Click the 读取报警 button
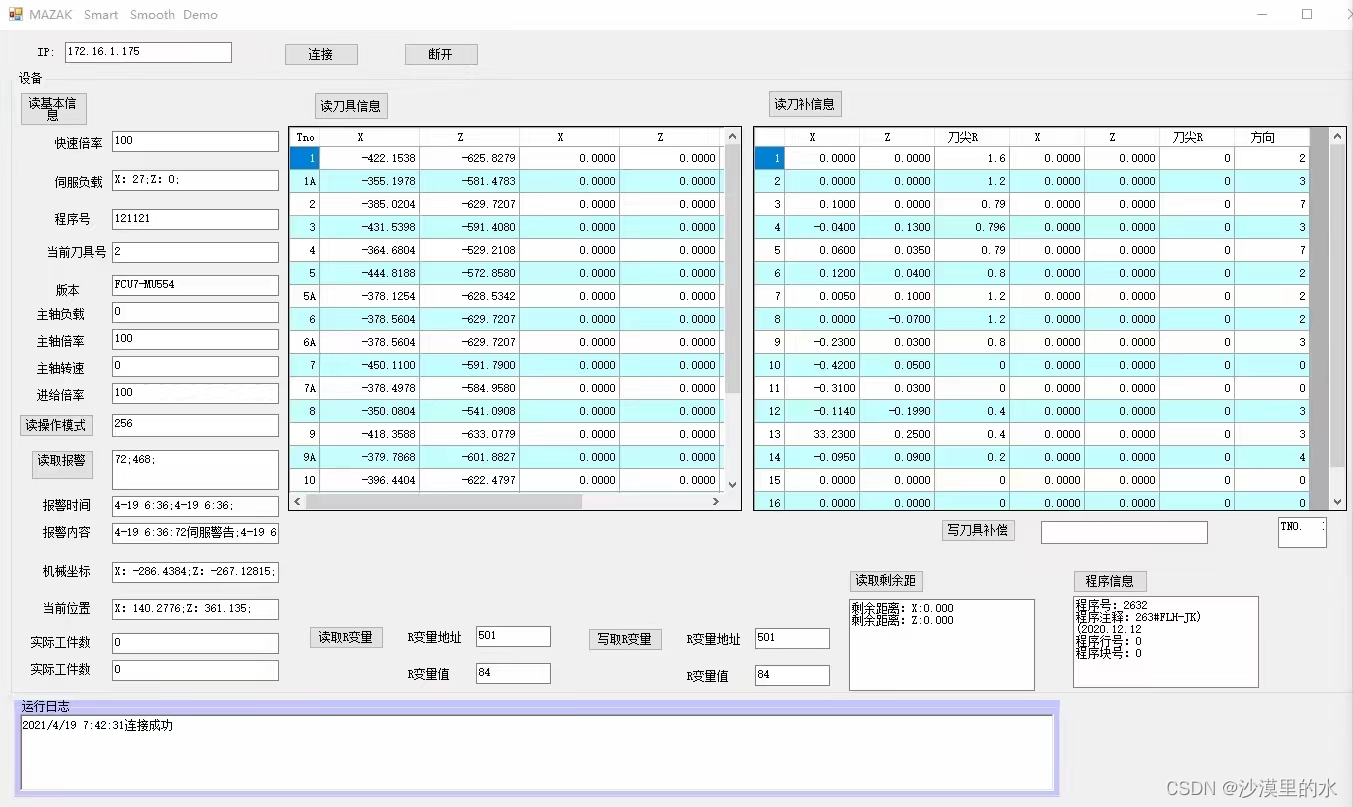 (x=62, y=464)
